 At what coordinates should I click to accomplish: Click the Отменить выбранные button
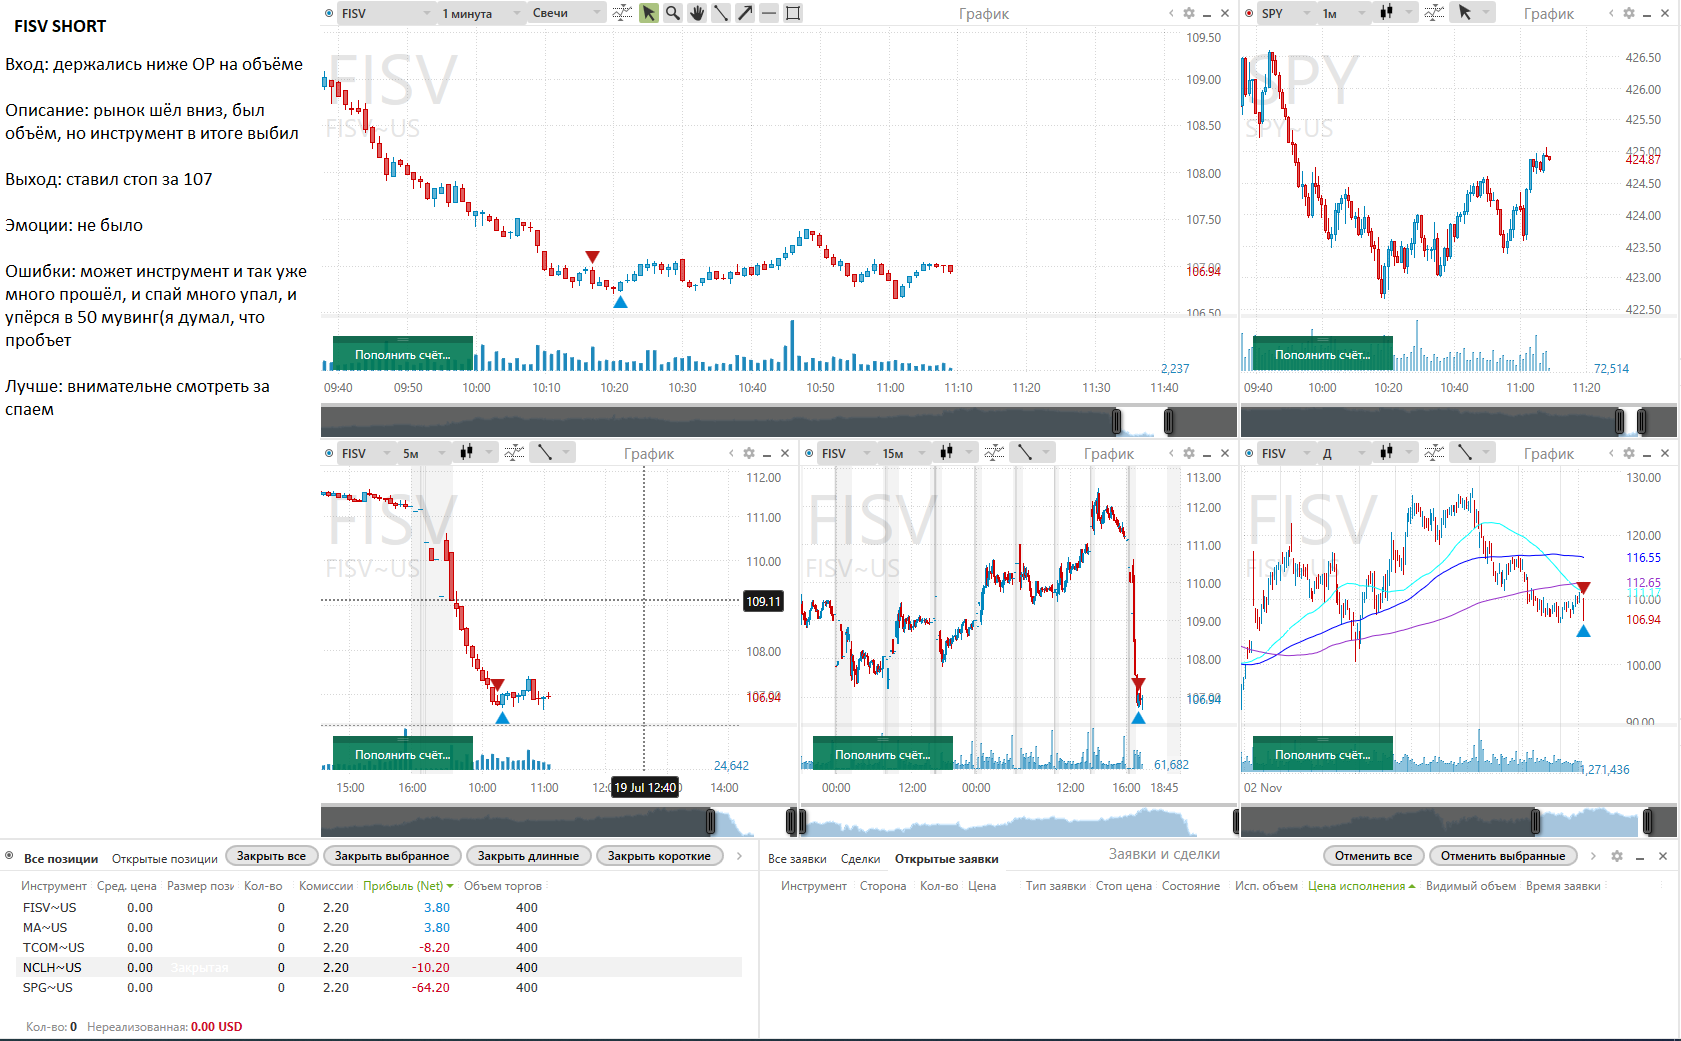pyautogui.click(x=1502, y=856)
